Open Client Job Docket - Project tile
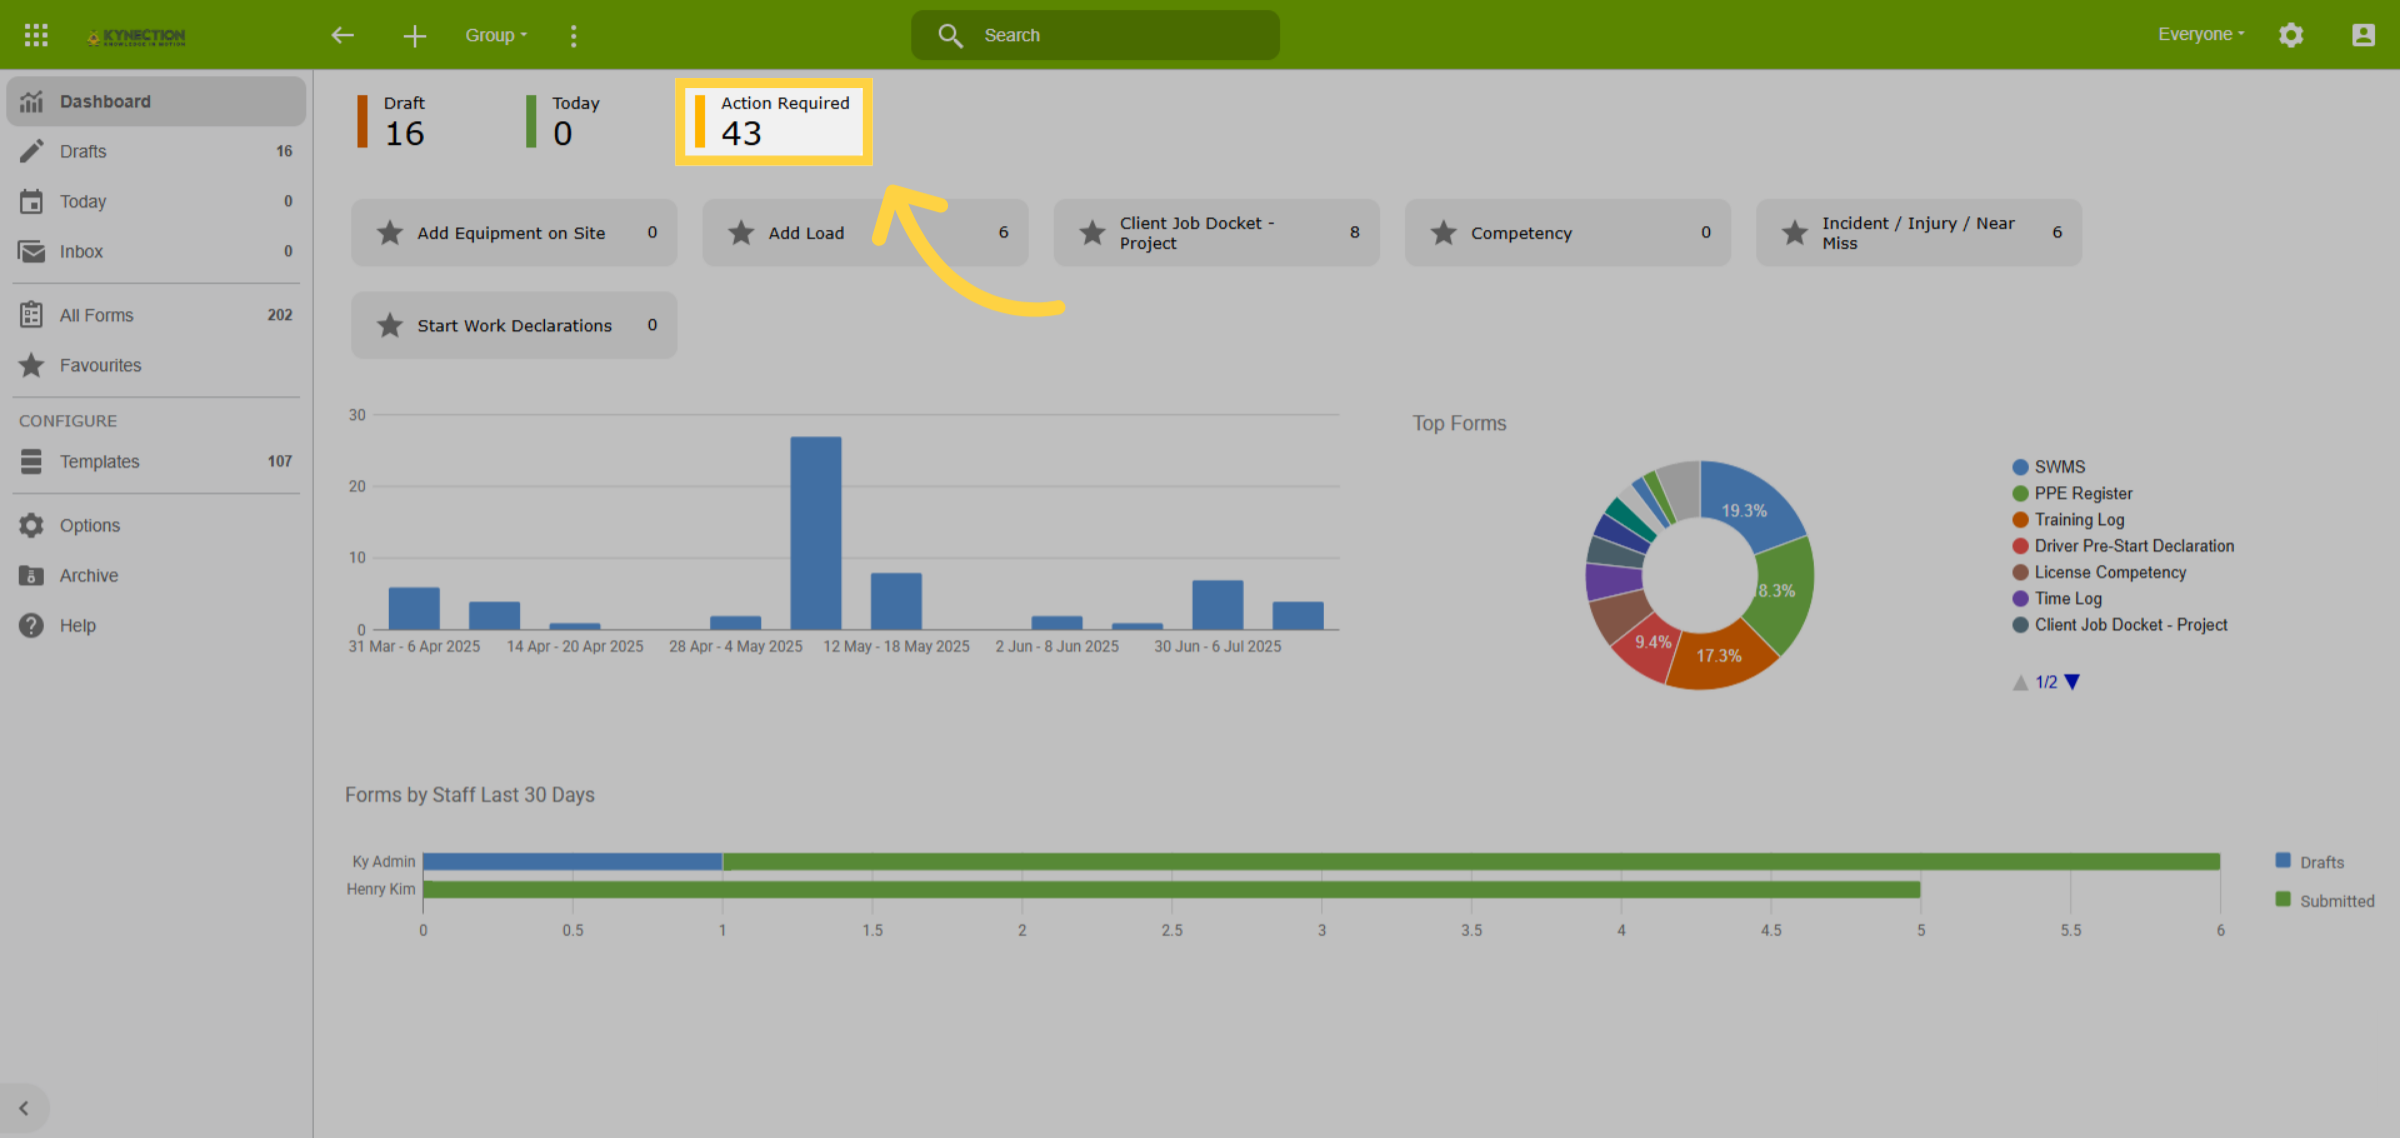 coord(1216,232)
